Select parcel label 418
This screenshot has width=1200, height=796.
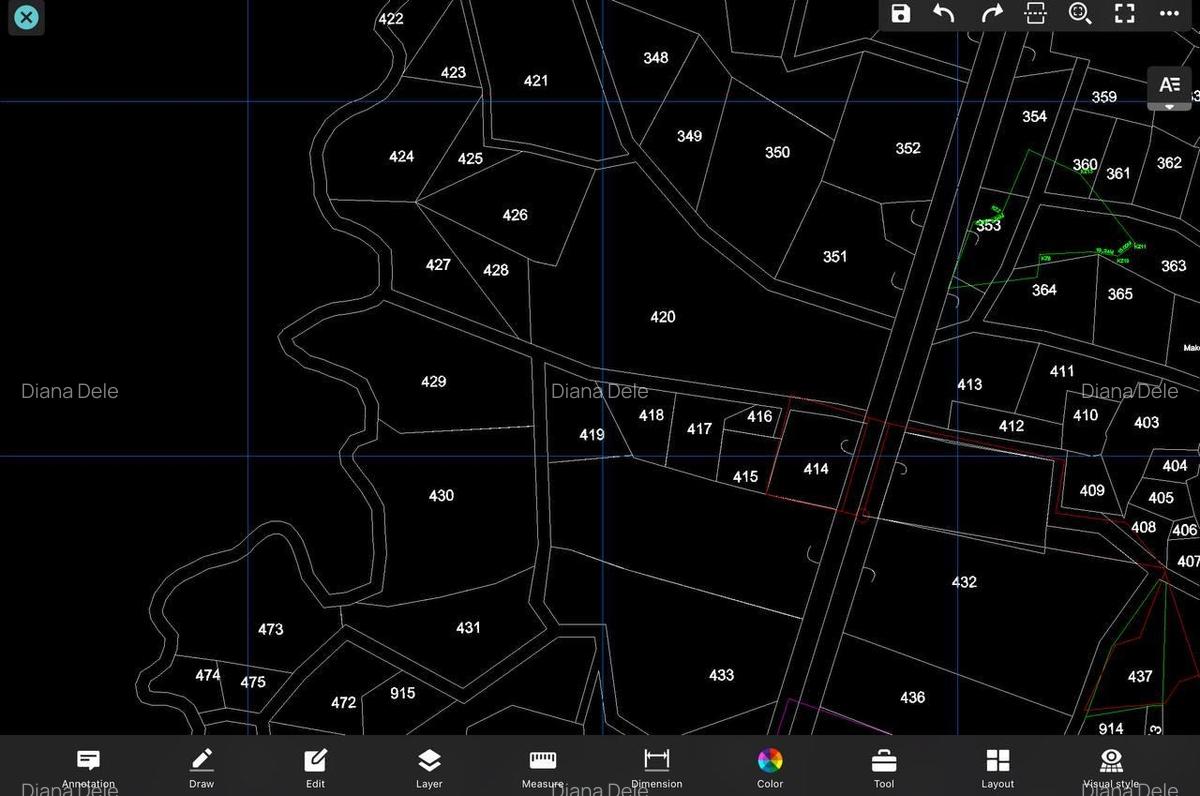tap(651, 415)
